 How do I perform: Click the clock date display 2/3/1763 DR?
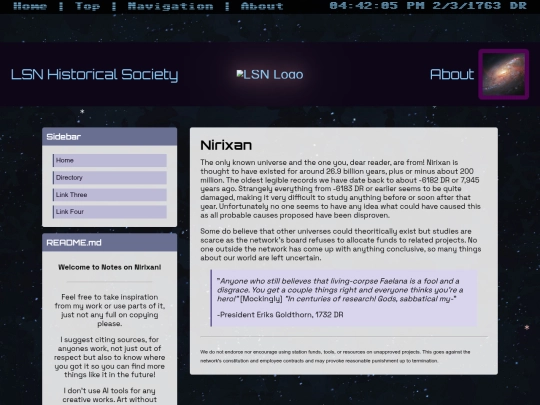point(479,6)
